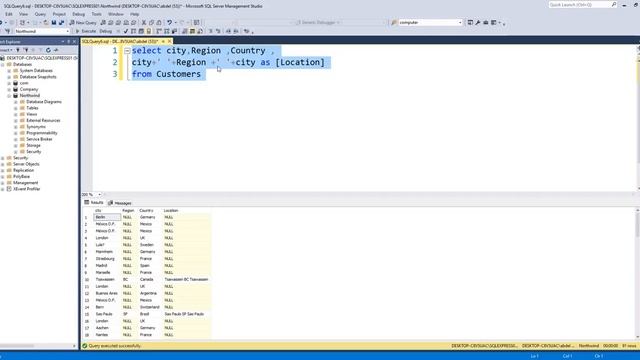Open the Project menu
The height and width of the screenshot is (360, 640).
[x=59, y=14]
